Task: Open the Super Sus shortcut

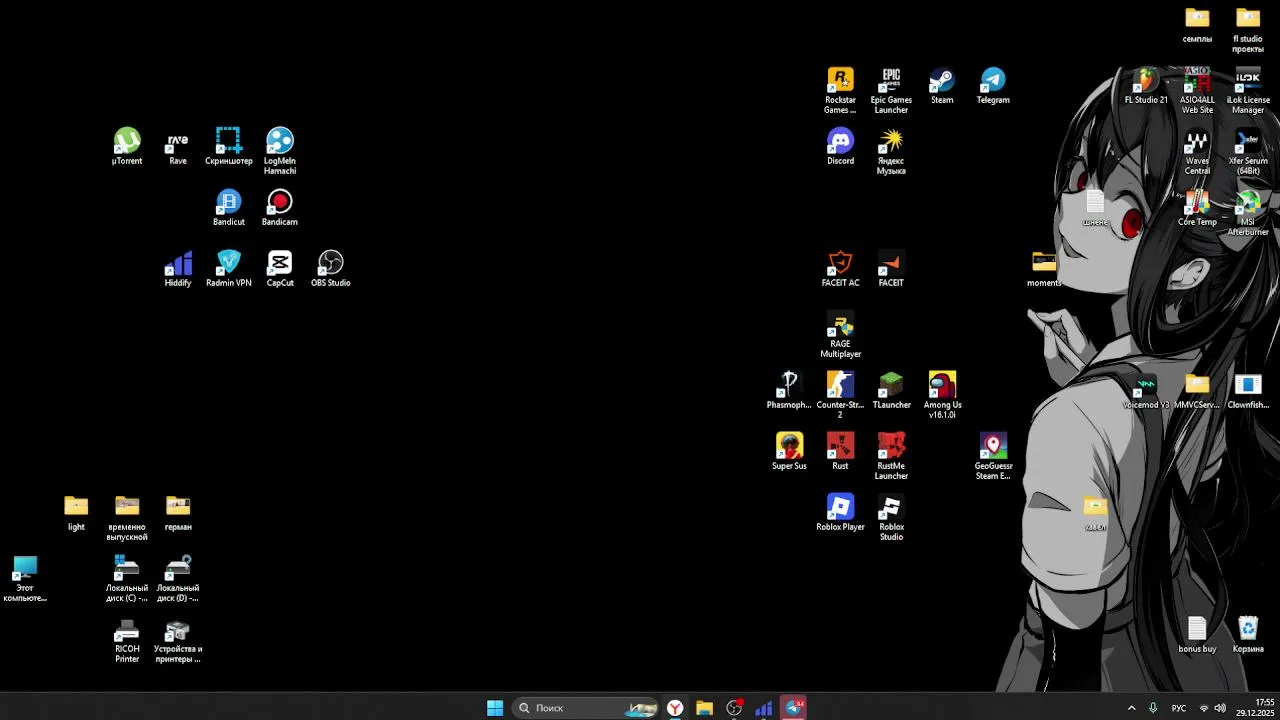Action: [x=789, y=451]
